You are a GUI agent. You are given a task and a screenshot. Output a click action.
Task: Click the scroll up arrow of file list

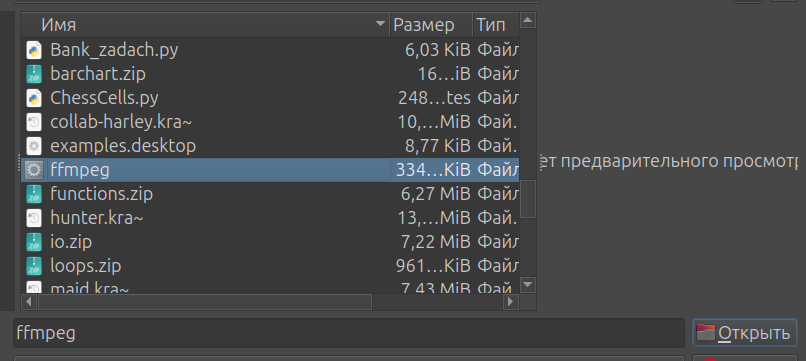(528, 21)
